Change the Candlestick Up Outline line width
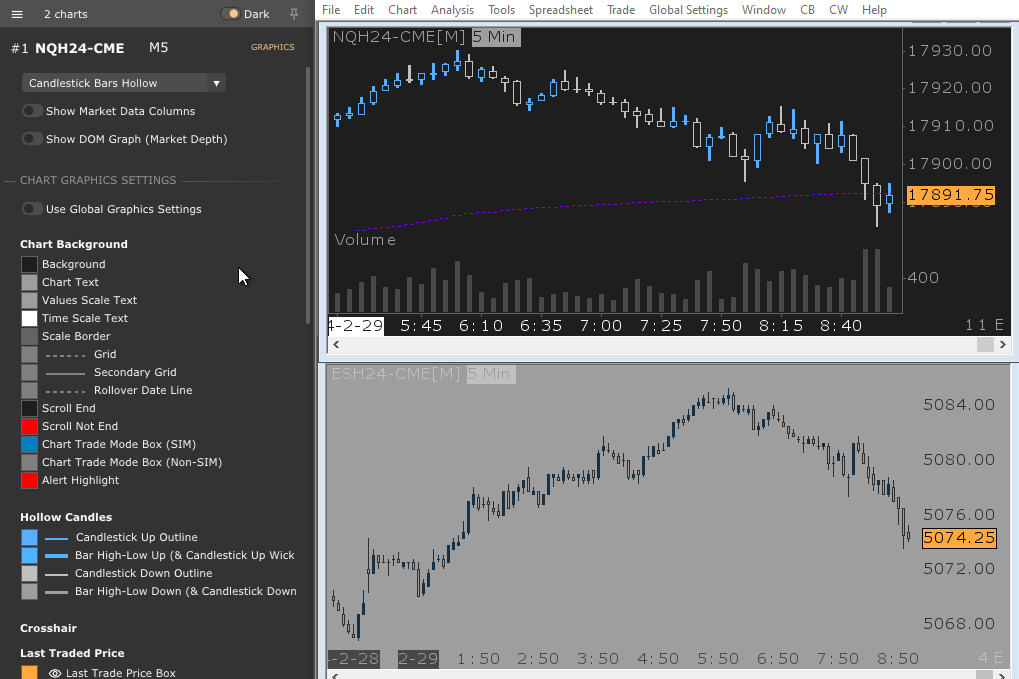 [57, 538]
